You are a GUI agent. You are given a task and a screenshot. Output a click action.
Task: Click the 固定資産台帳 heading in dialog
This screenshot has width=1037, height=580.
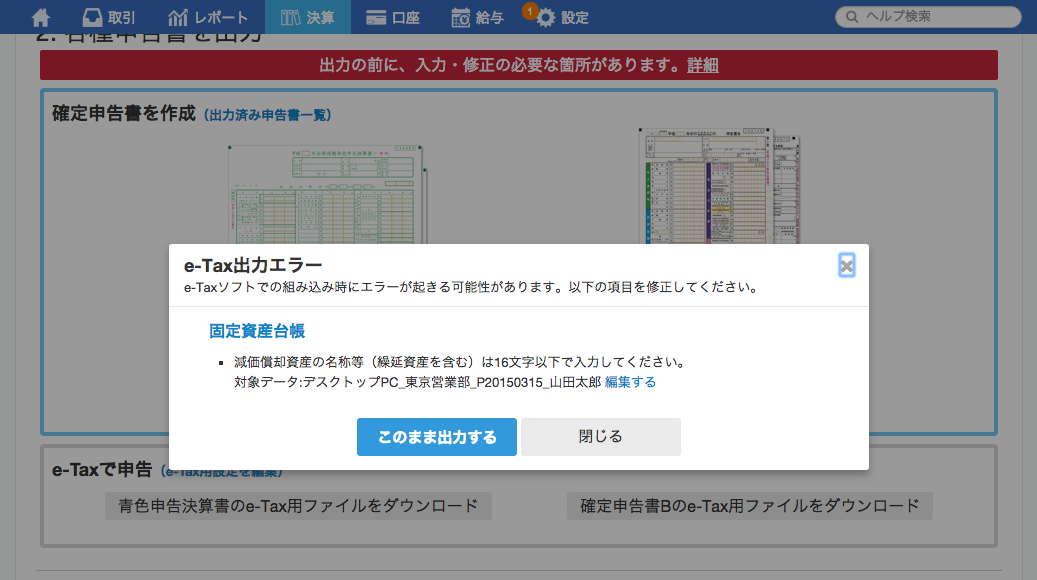257,331
